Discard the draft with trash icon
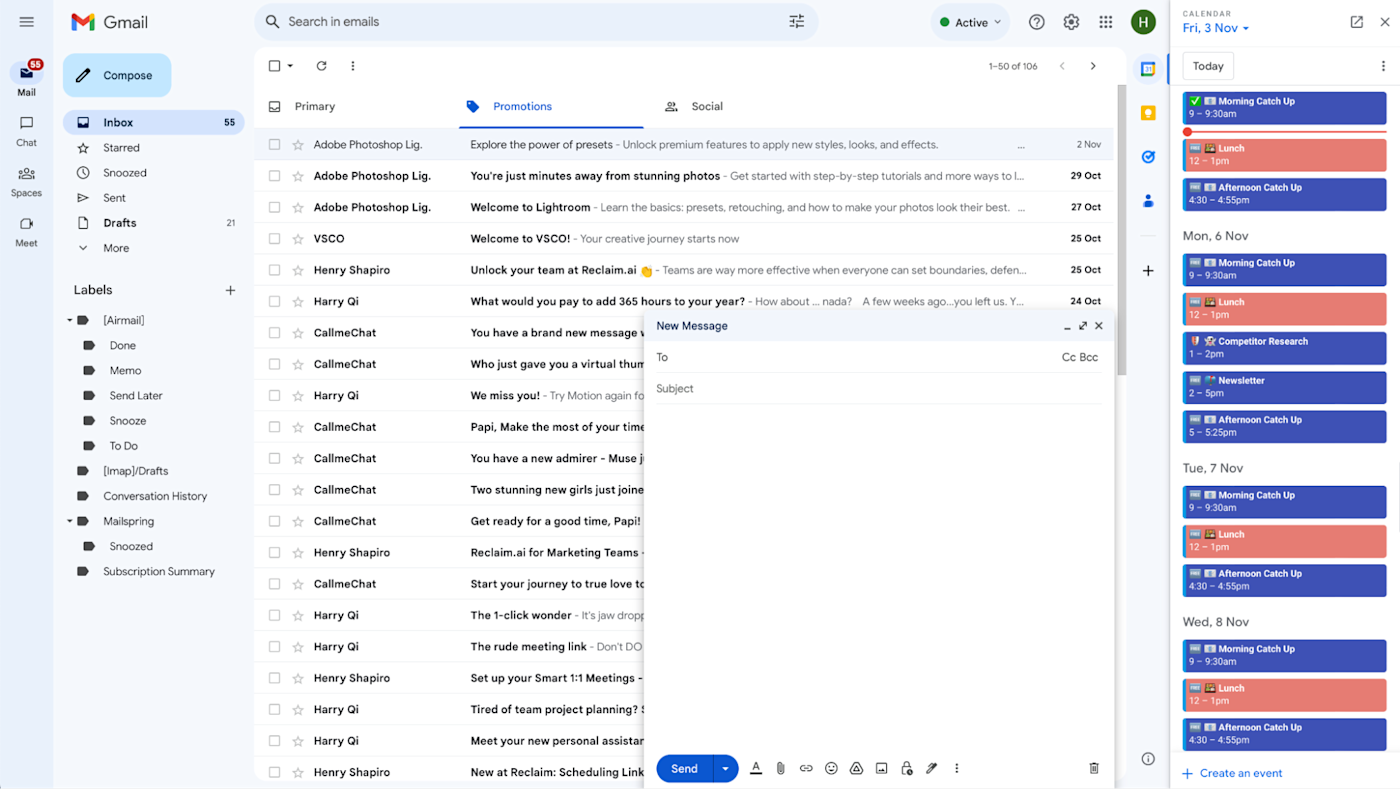The image size is (1400, 789). (x=1094, y=768)
